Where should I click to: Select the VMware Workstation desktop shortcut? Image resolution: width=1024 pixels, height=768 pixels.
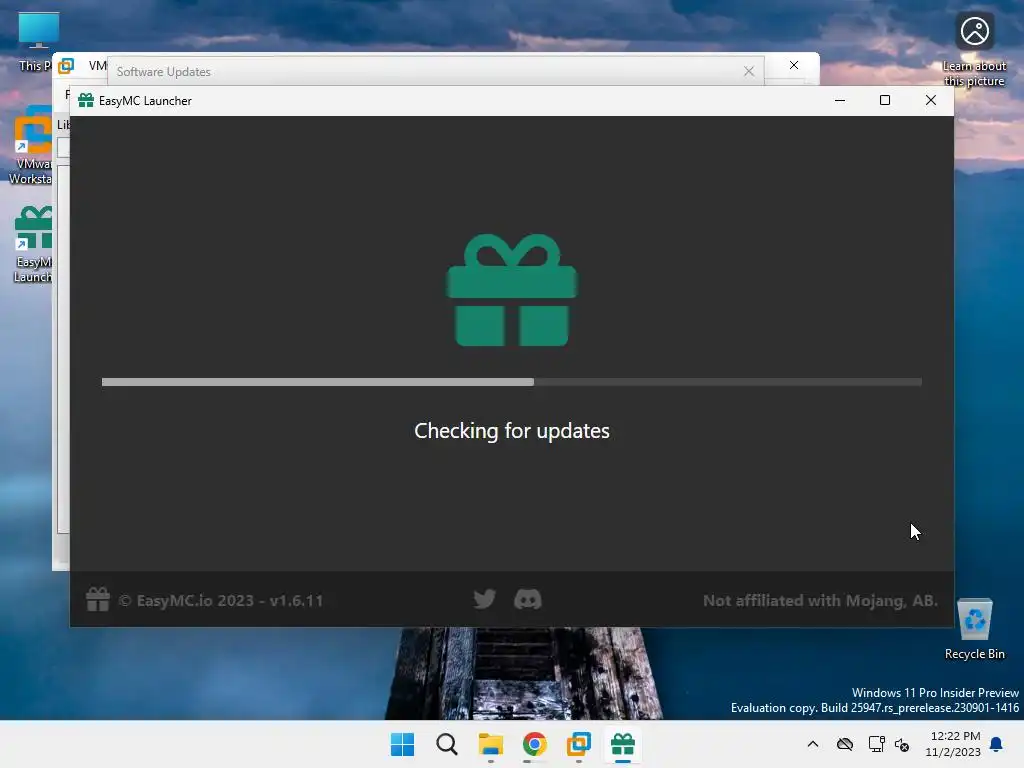[31, 146]
